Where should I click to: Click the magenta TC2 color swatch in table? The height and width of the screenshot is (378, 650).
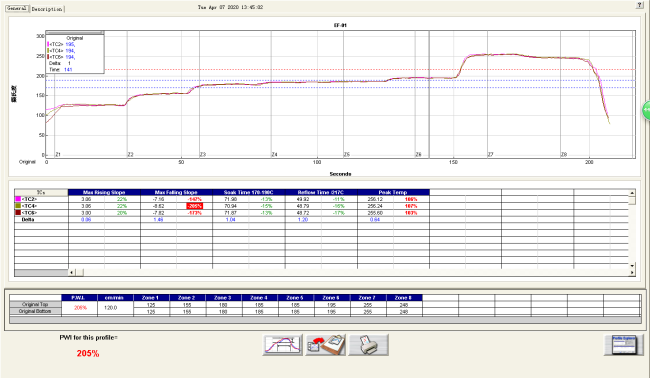point(18,199)
